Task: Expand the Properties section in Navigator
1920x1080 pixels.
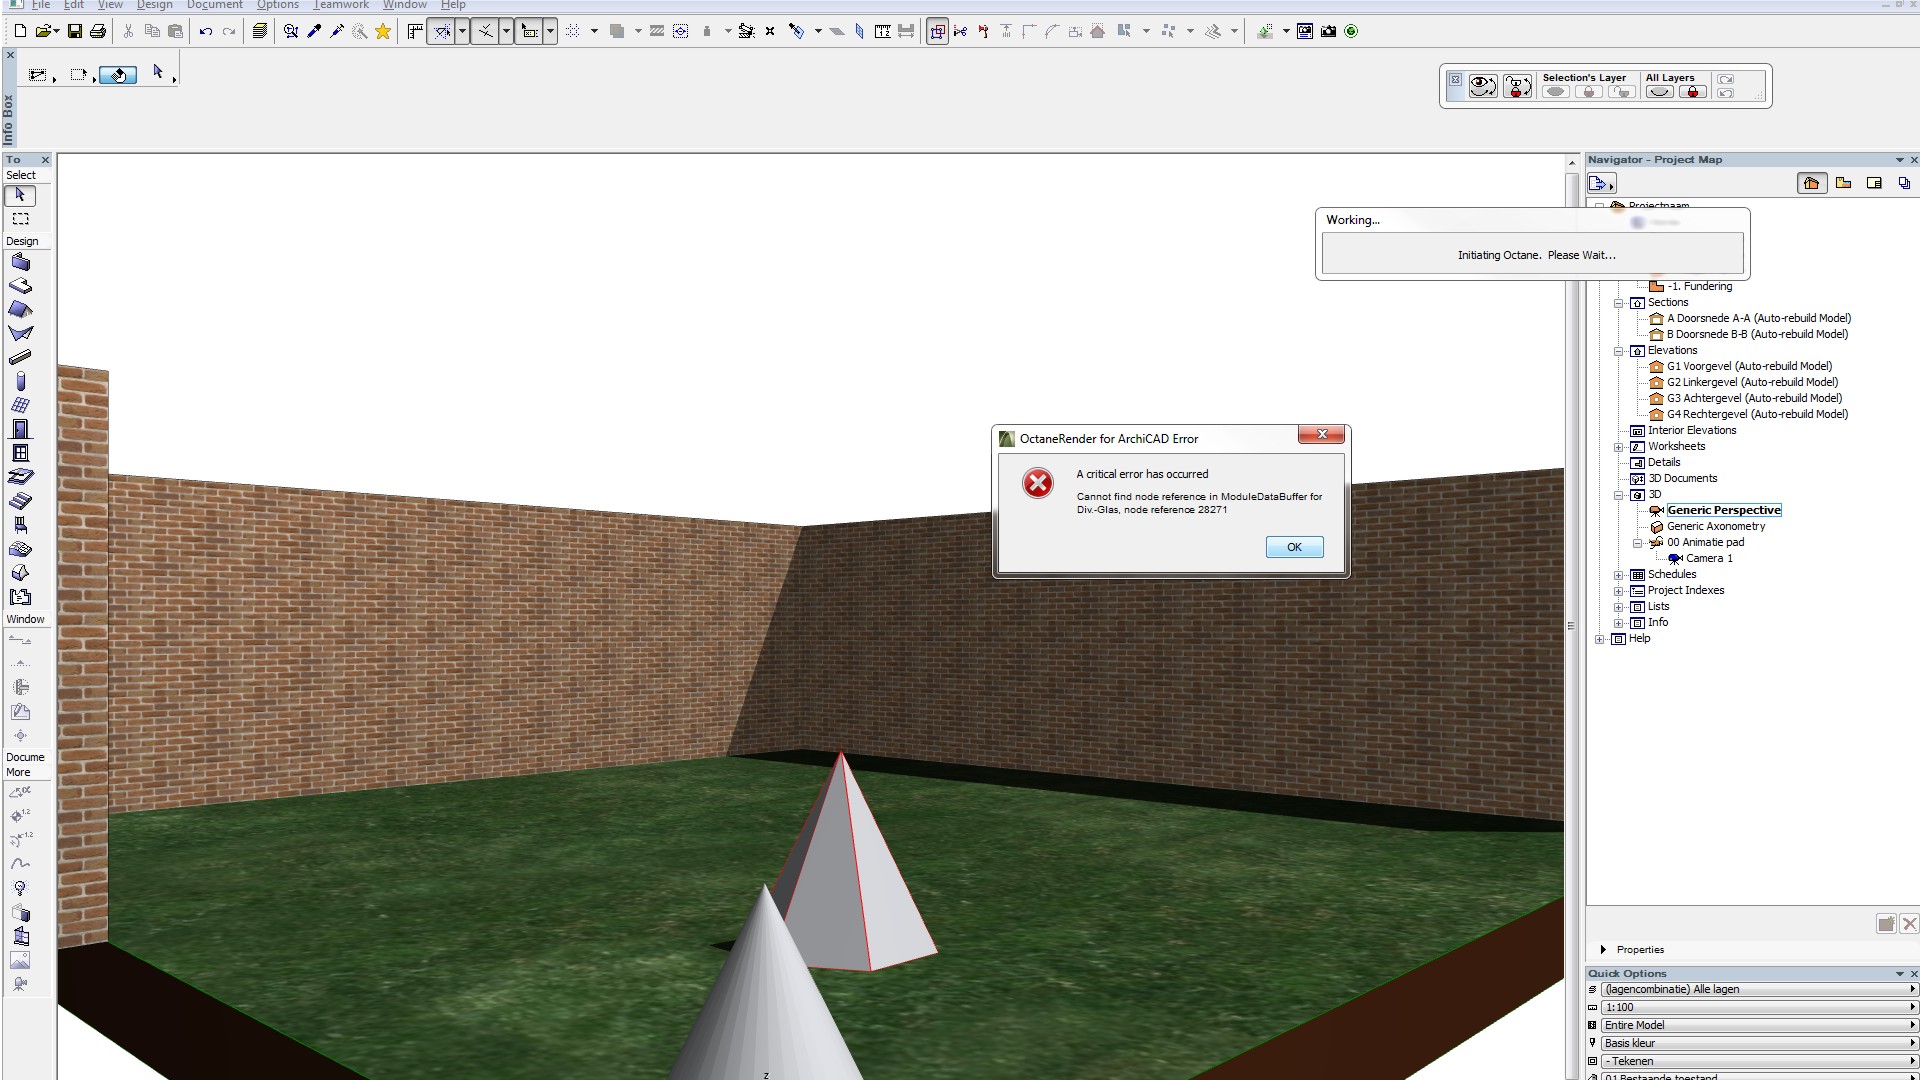Action: (1604, 950)
